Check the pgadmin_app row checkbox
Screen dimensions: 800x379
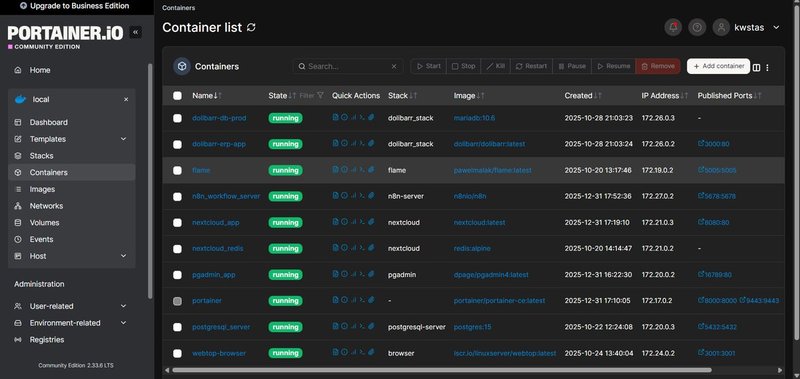tap(177, 275)
